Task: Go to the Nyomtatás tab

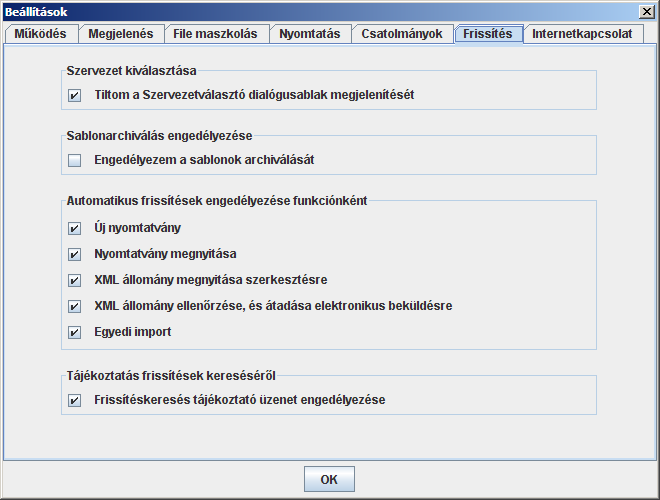Action: click(310, 34)
